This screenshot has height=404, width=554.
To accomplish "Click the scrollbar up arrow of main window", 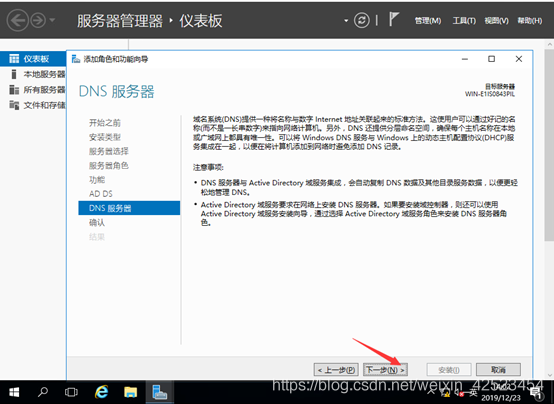I will [x=550, y=45].
